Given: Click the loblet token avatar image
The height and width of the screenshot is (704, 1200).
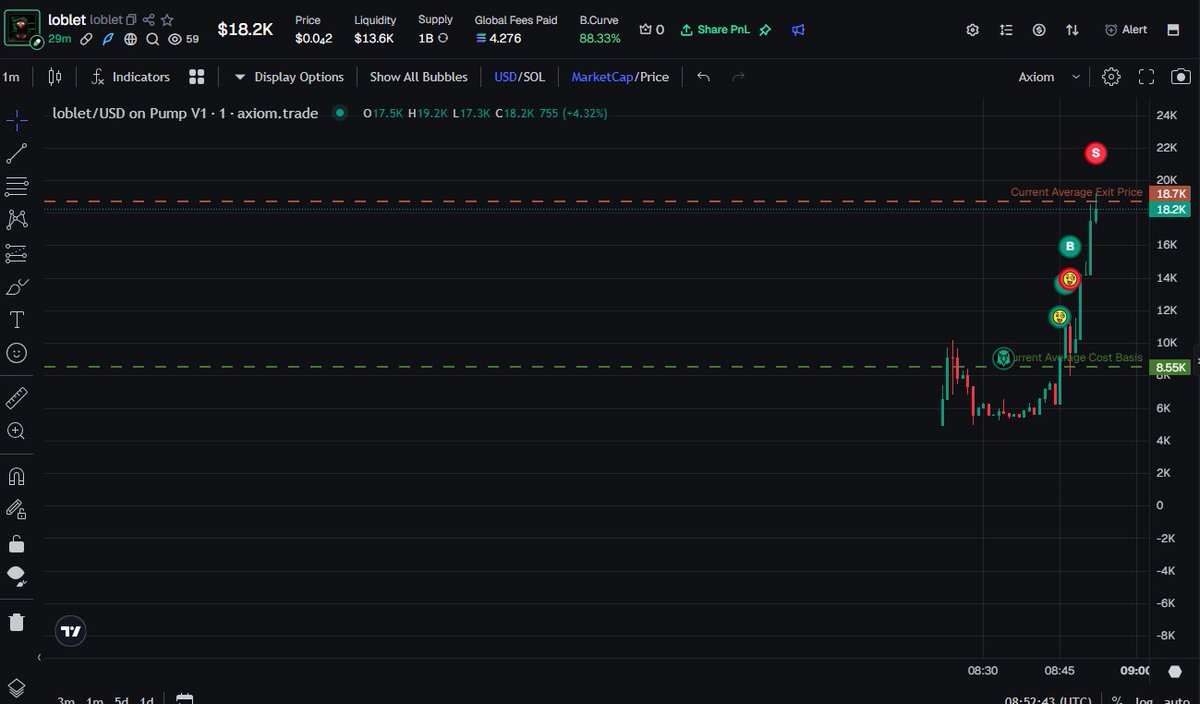Looking at the screenshot, I should [21, 29].
